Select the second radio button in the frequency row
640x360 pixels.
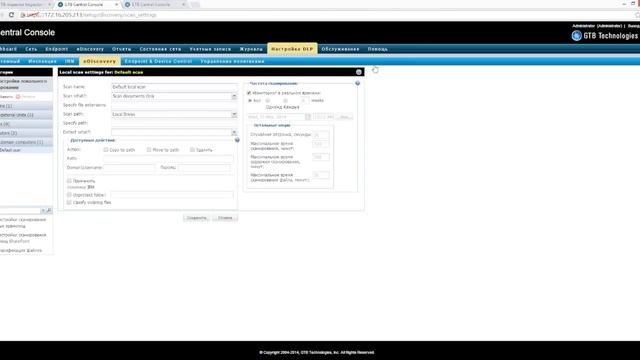[268, 100]
